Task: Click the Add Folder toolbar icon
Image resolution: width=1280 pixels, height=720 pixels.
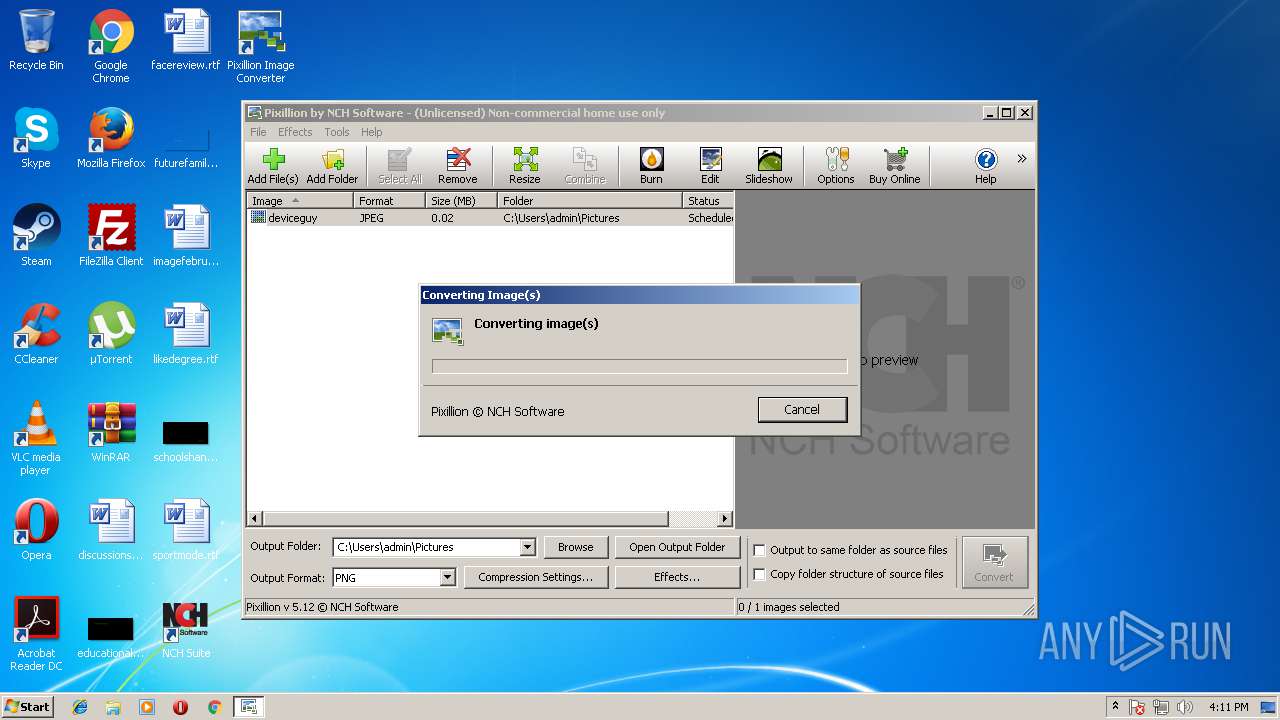Action: click(332, 166)
